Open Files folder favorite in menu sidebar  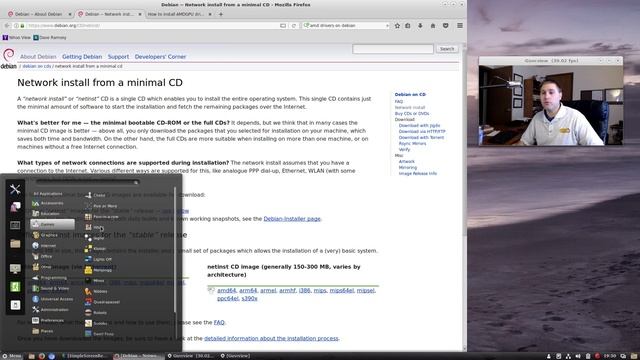coord(15,244)
